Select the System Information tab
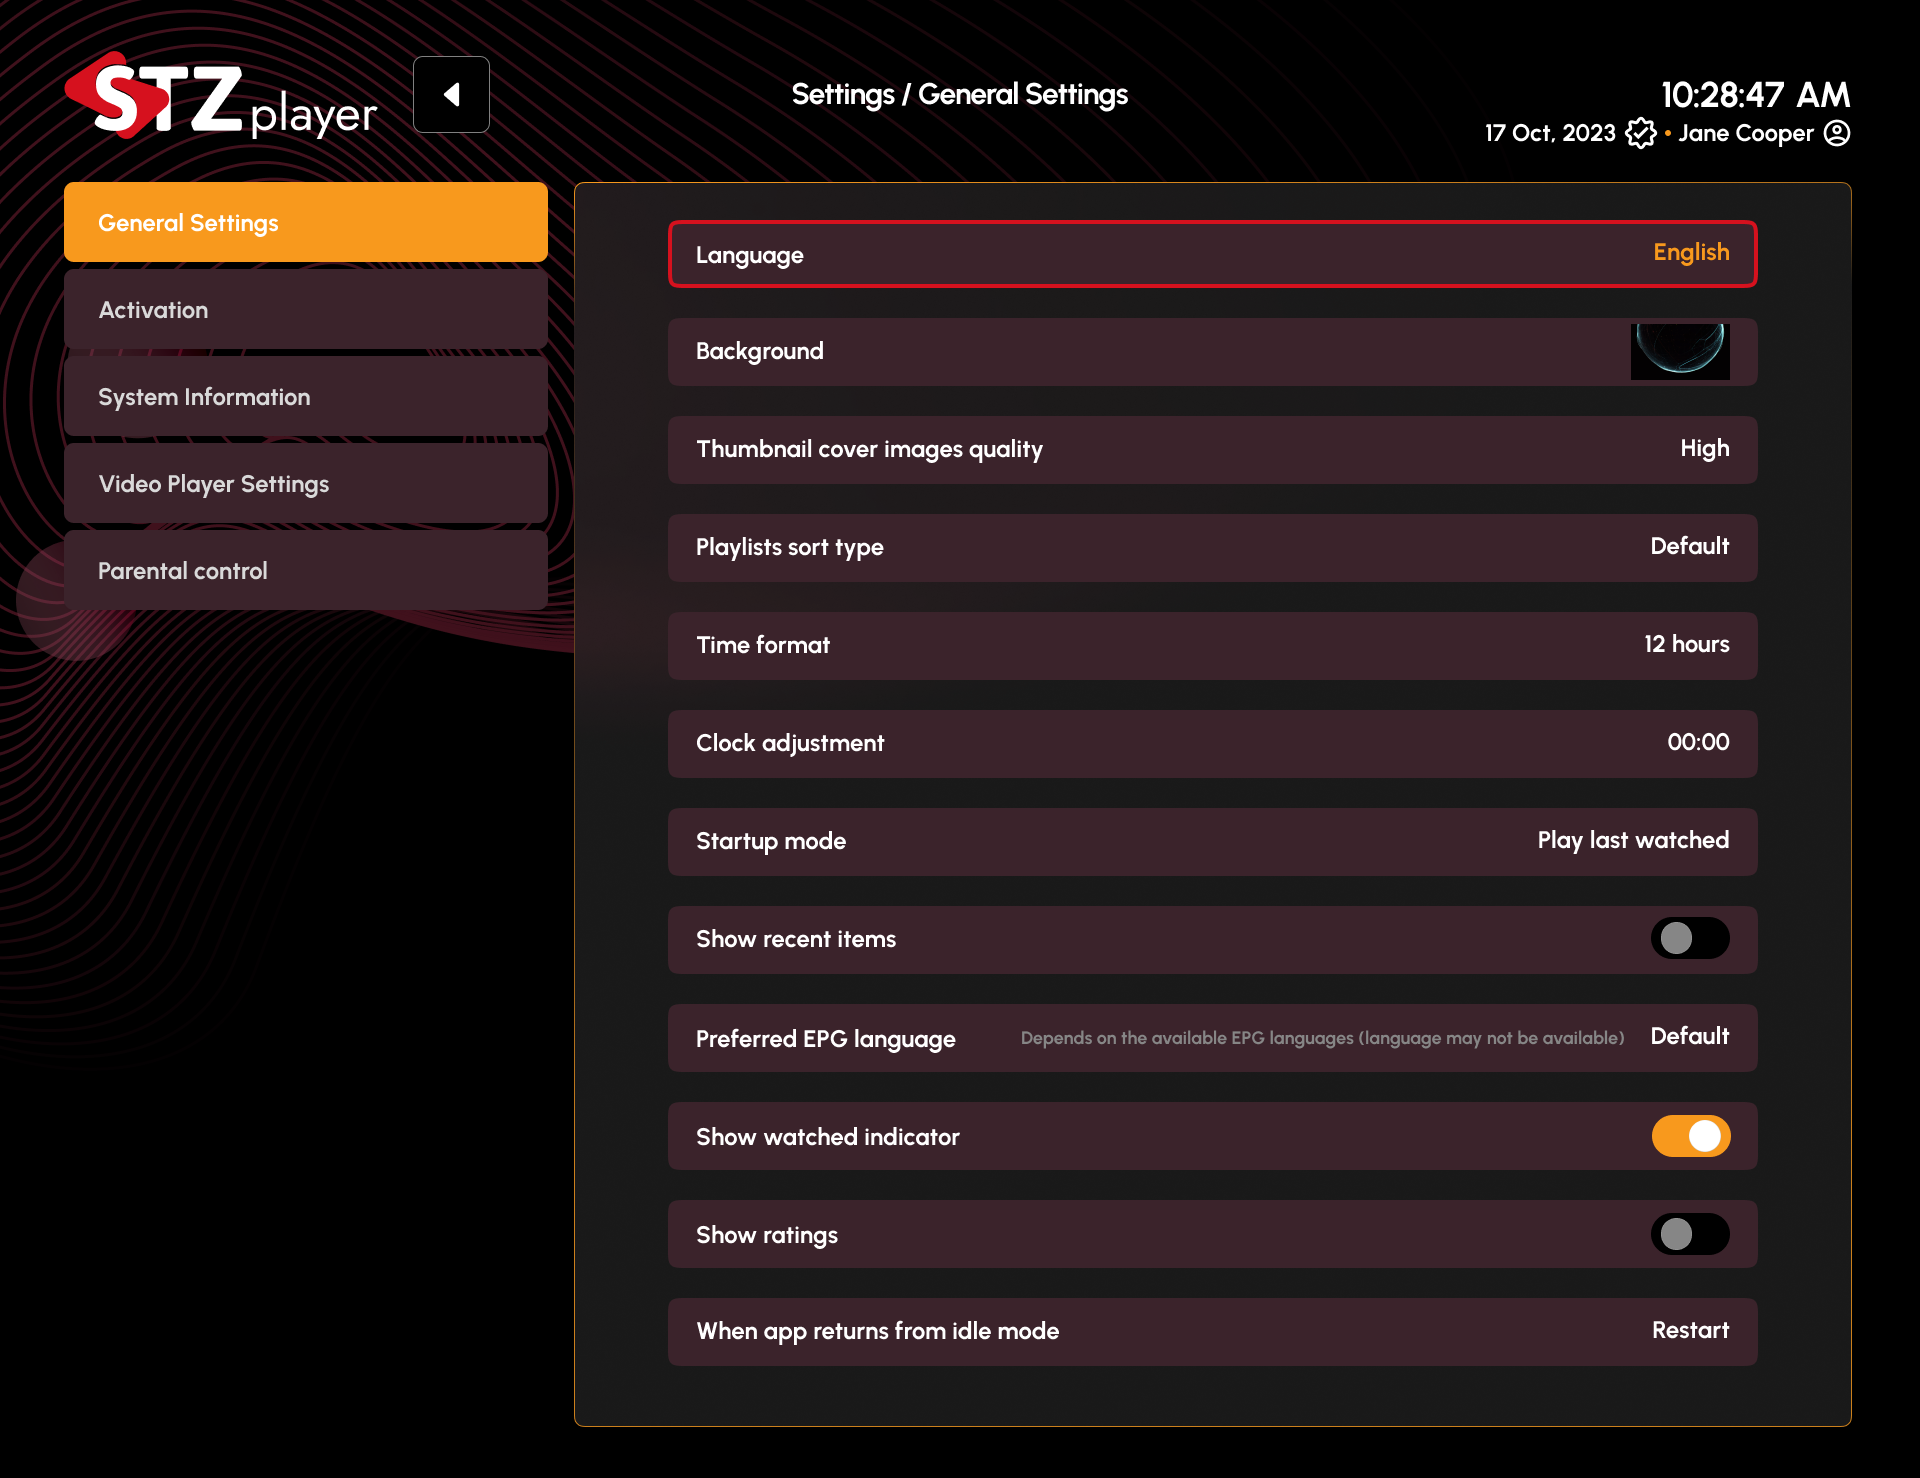Image resolution: width=1920 pixels, height=1478 pixels. pos(306,396)
